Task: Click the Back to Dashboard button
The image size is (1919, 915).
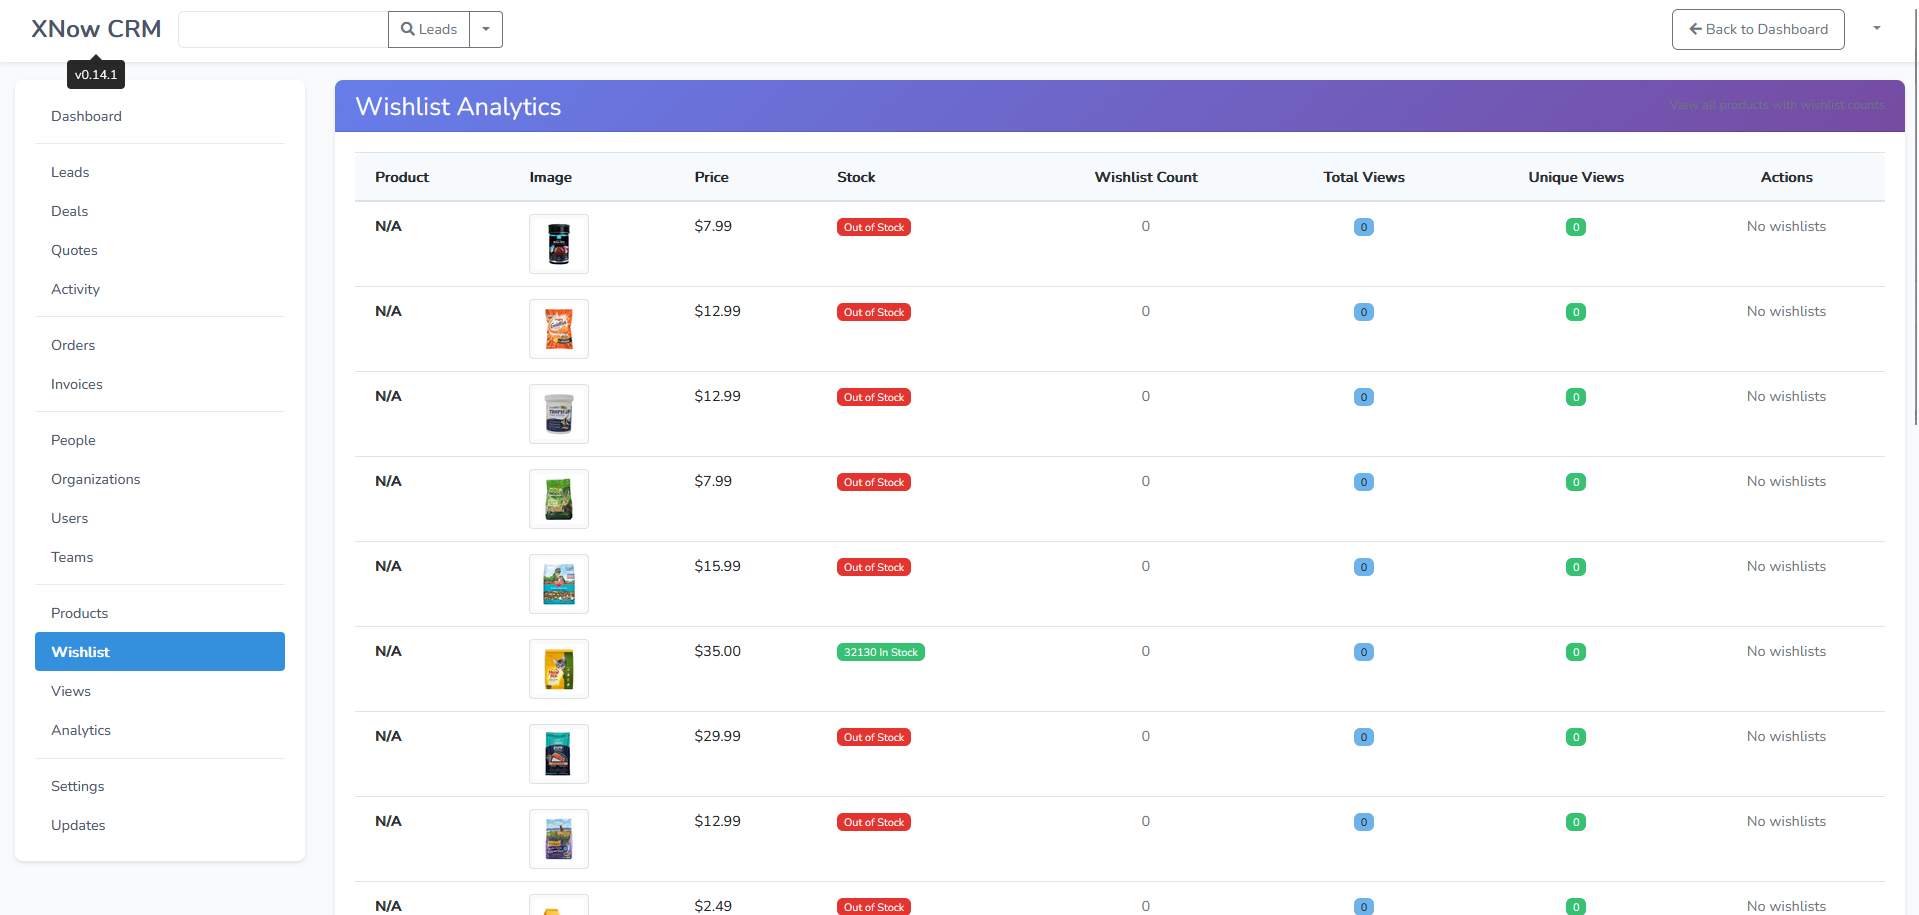Action: tap(1757, 29)
